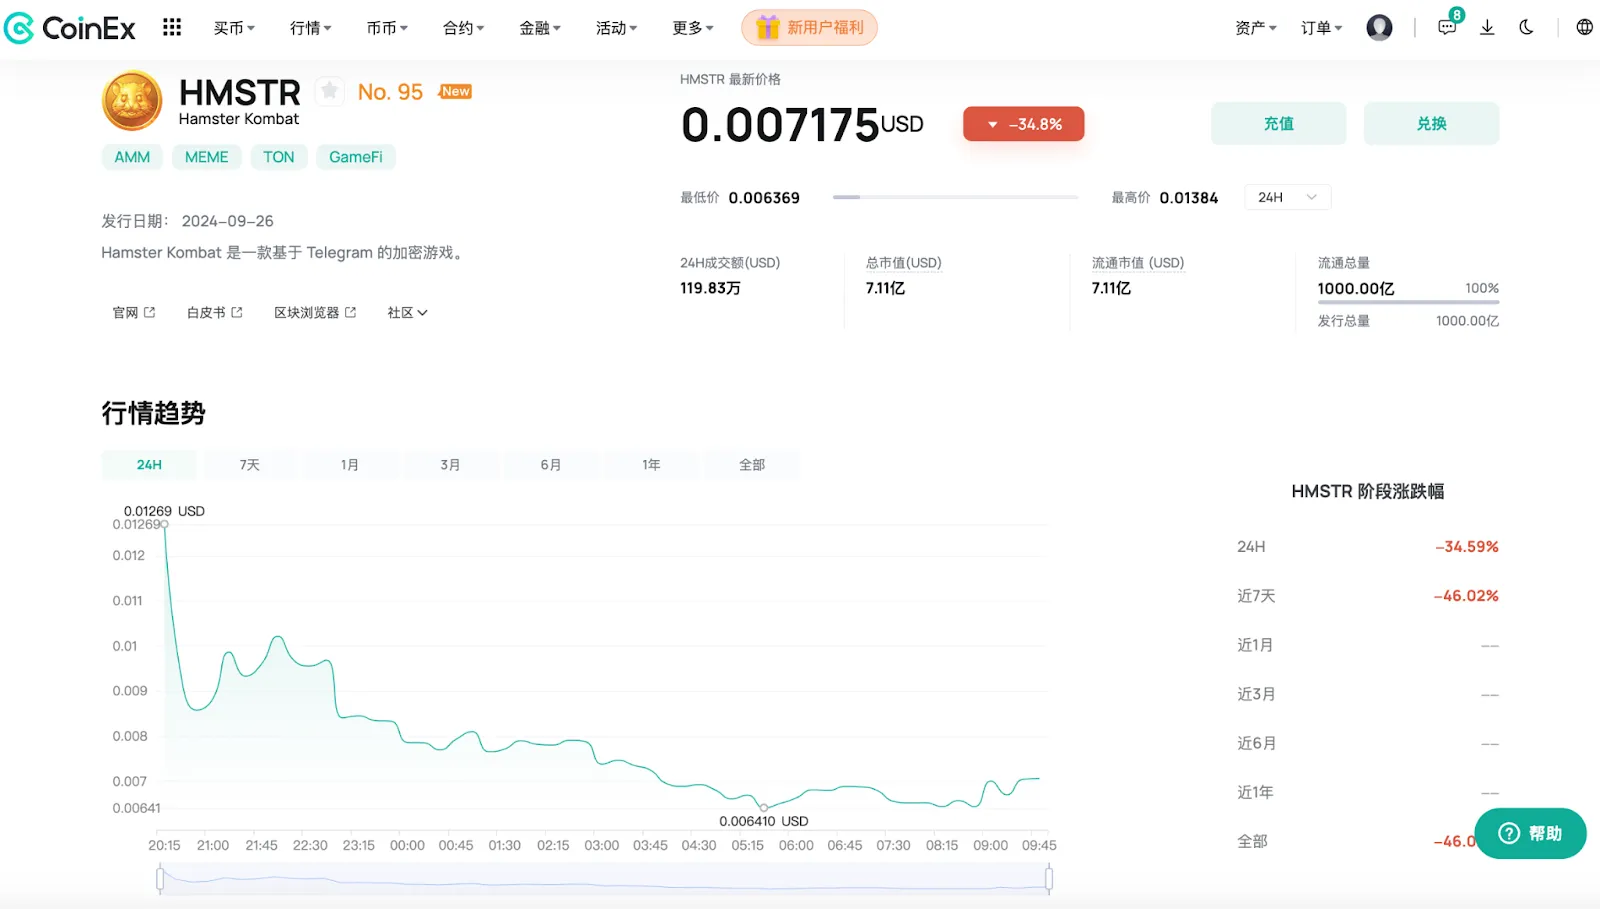Open the messages notification icon
This screenshot has width=1600, height=909.
click(x=1447, y=27)
